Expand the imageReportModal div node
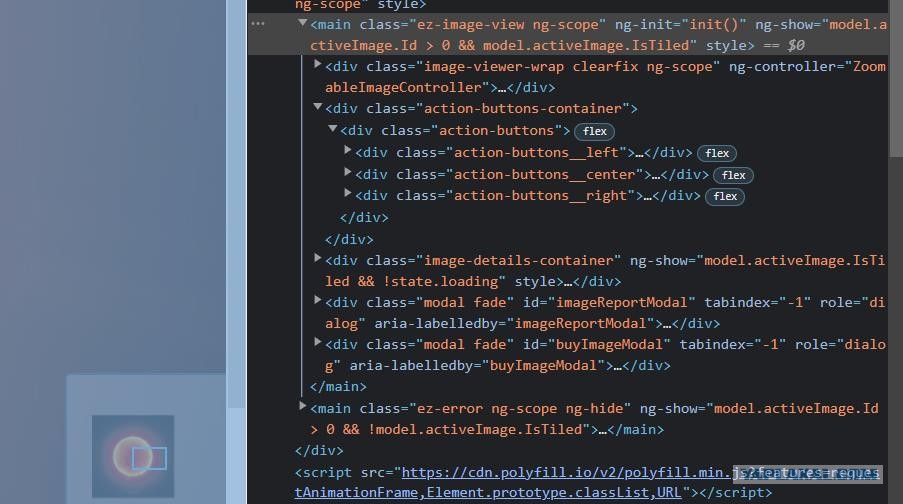The height and width of the screenshot is (504, 903). pos(317,300)
